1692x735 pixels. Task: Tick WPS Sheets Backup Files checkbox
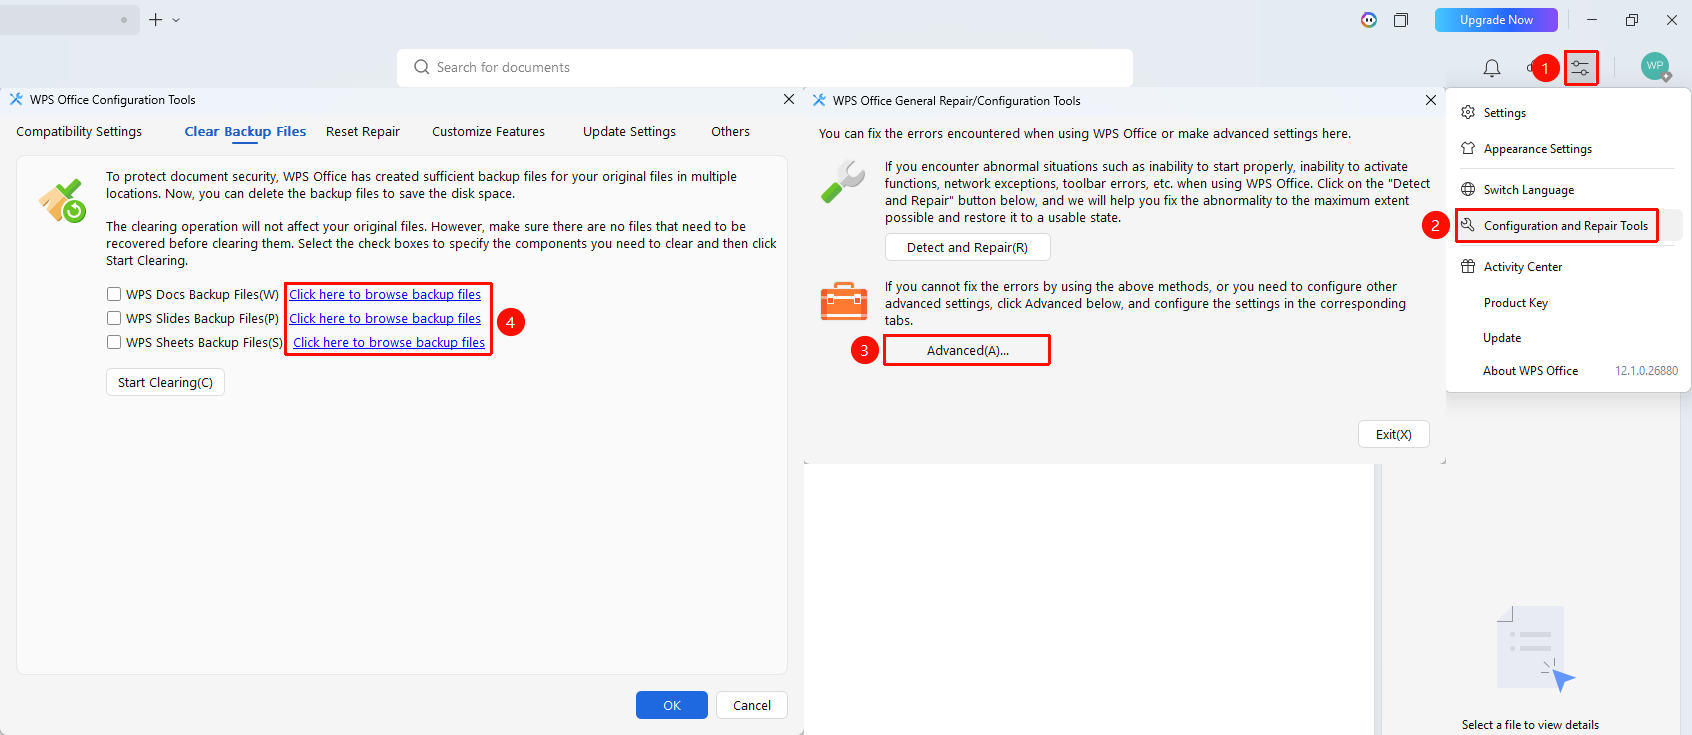(114, 342)
